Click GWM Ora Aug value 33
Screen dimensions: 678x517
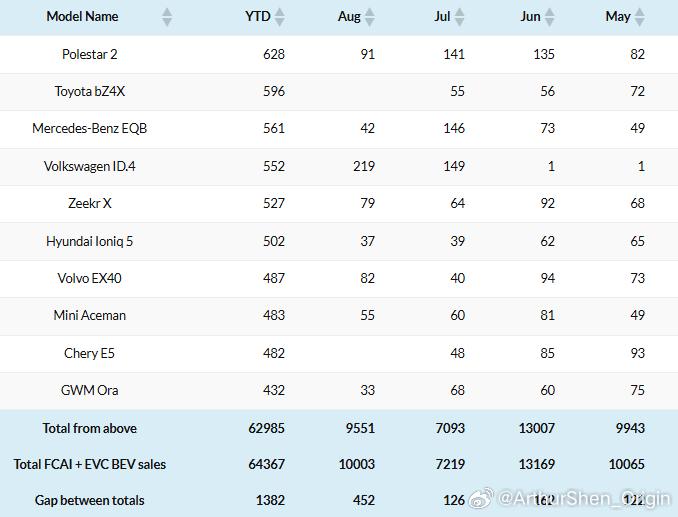coord(368,390)
